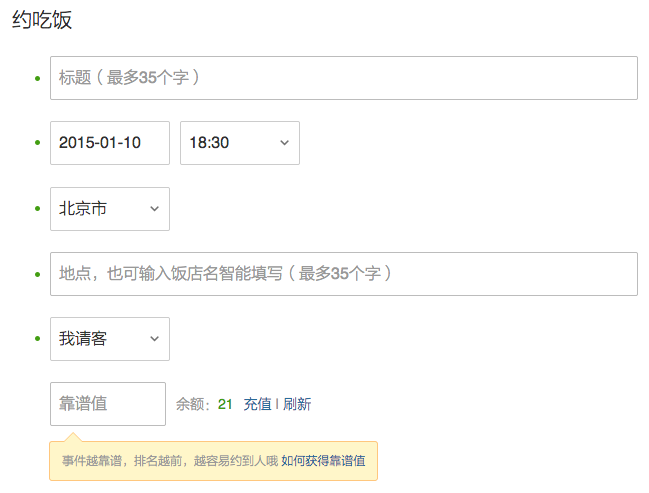Click the green bullet beside the date field
649x493 pixels.
tap(38, 143)
